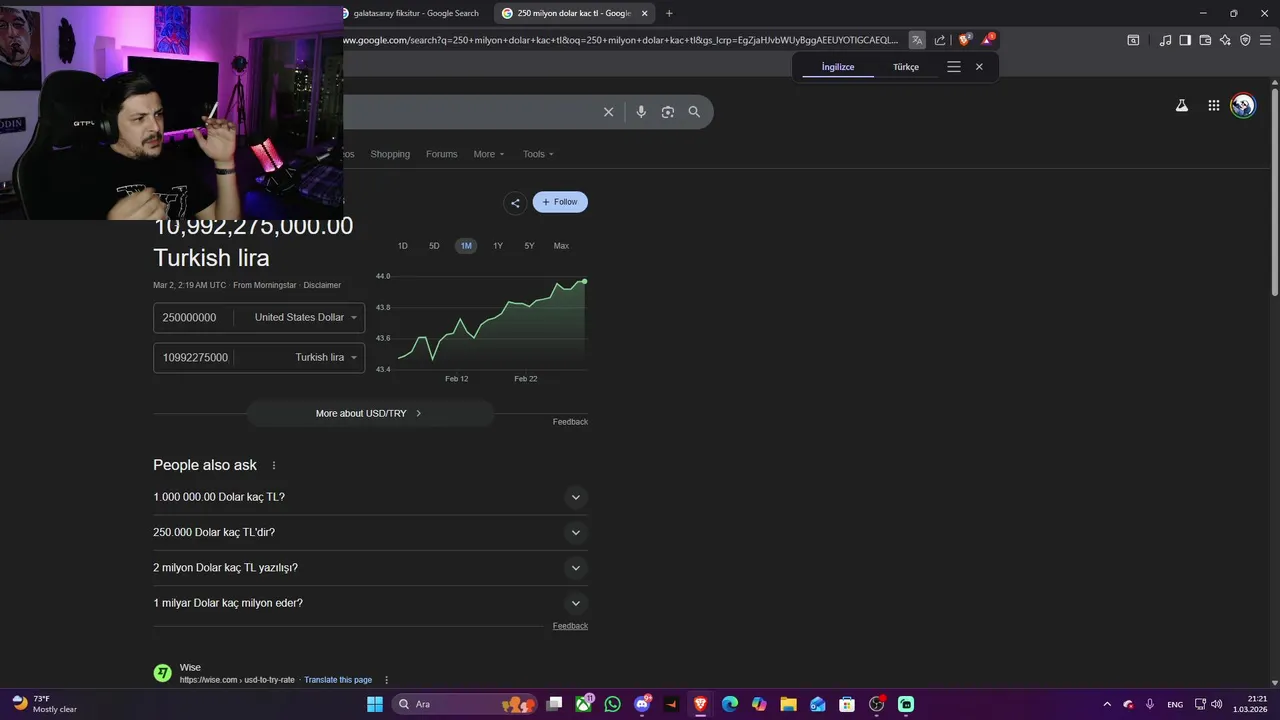Open the Leo AI sparkle icon
This screenshot has height=720, width=1280.
pyautogui.click(x=1225, y=40)
